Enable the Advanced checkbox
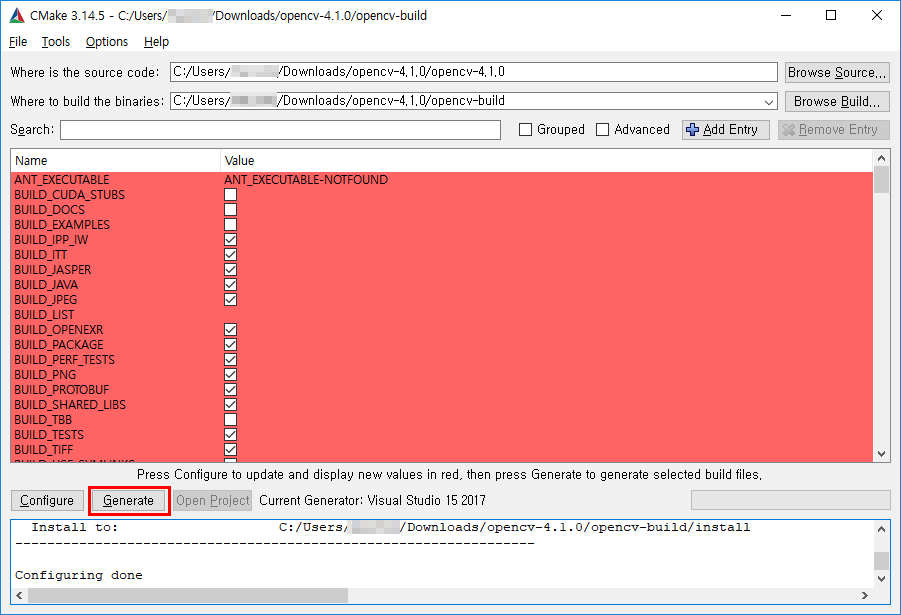Viewport: 901px width, 615px height. coord(602,130)
